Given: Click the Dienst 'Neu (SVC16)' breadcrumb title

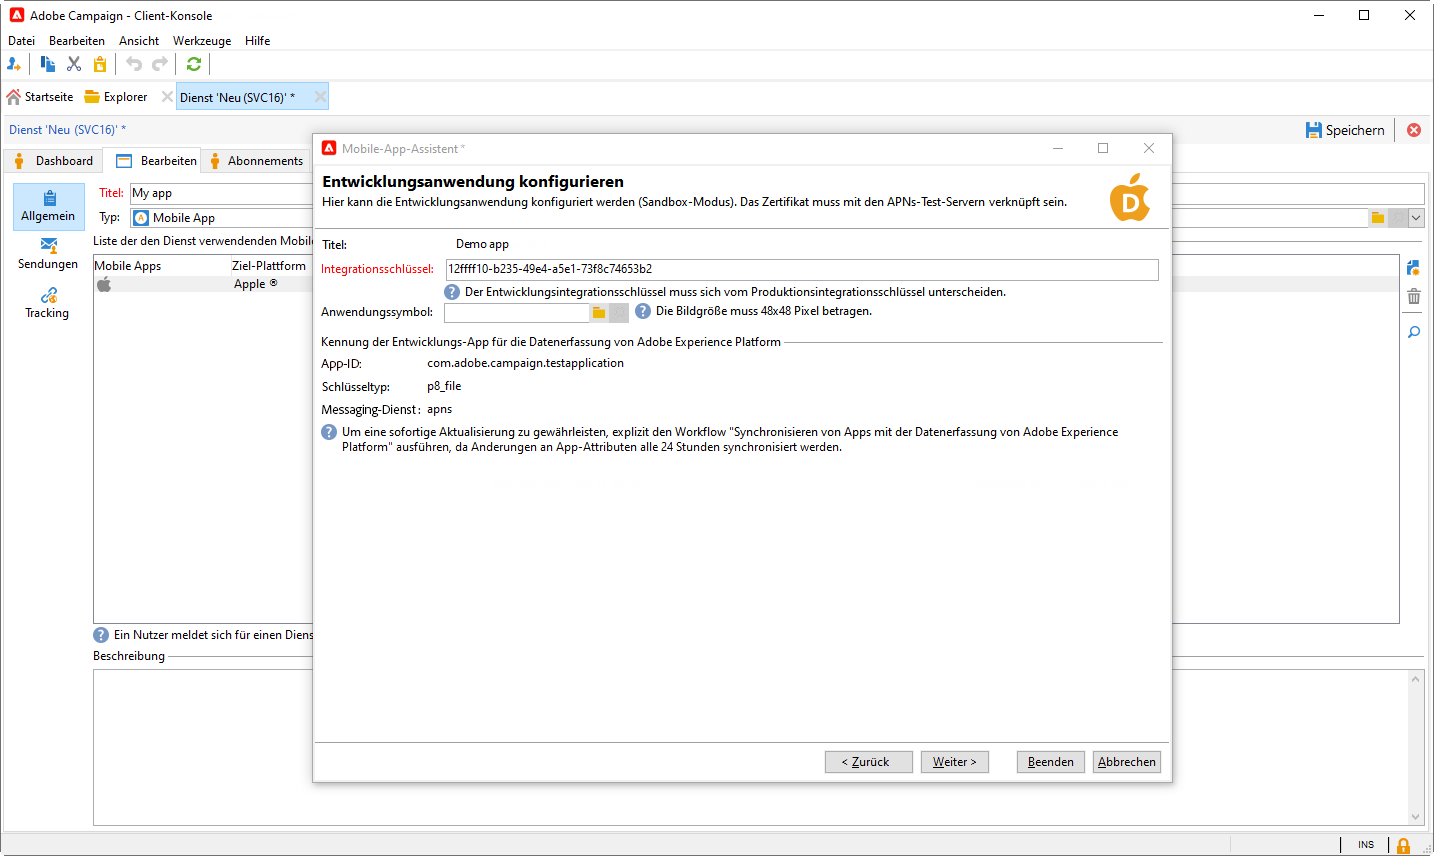Looking at the screenshot, I should (67, 130).
